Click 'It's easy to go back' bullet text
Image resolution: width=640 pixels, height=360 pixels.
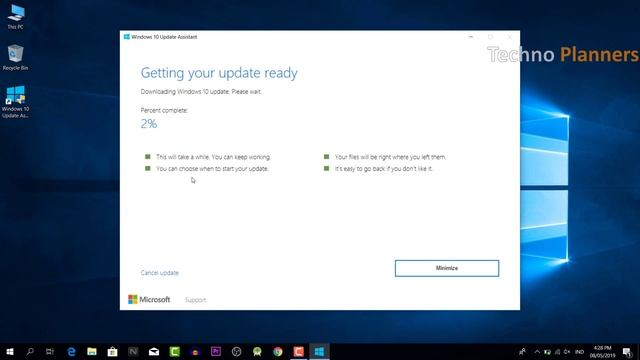(383, 169)
